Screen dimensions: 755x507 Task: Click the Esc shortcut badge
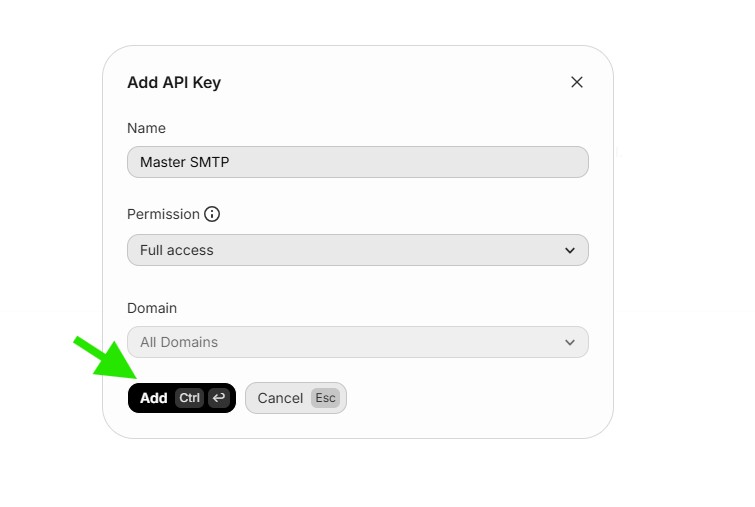[326, 398]
